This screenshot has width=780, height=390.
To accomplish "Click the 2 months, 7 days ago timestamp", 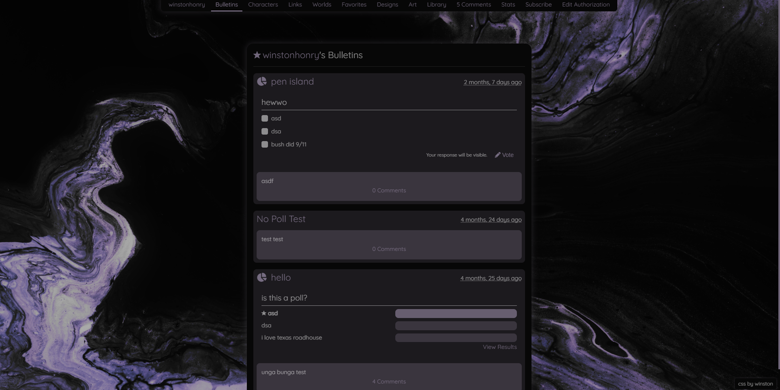I will (492, 82).
